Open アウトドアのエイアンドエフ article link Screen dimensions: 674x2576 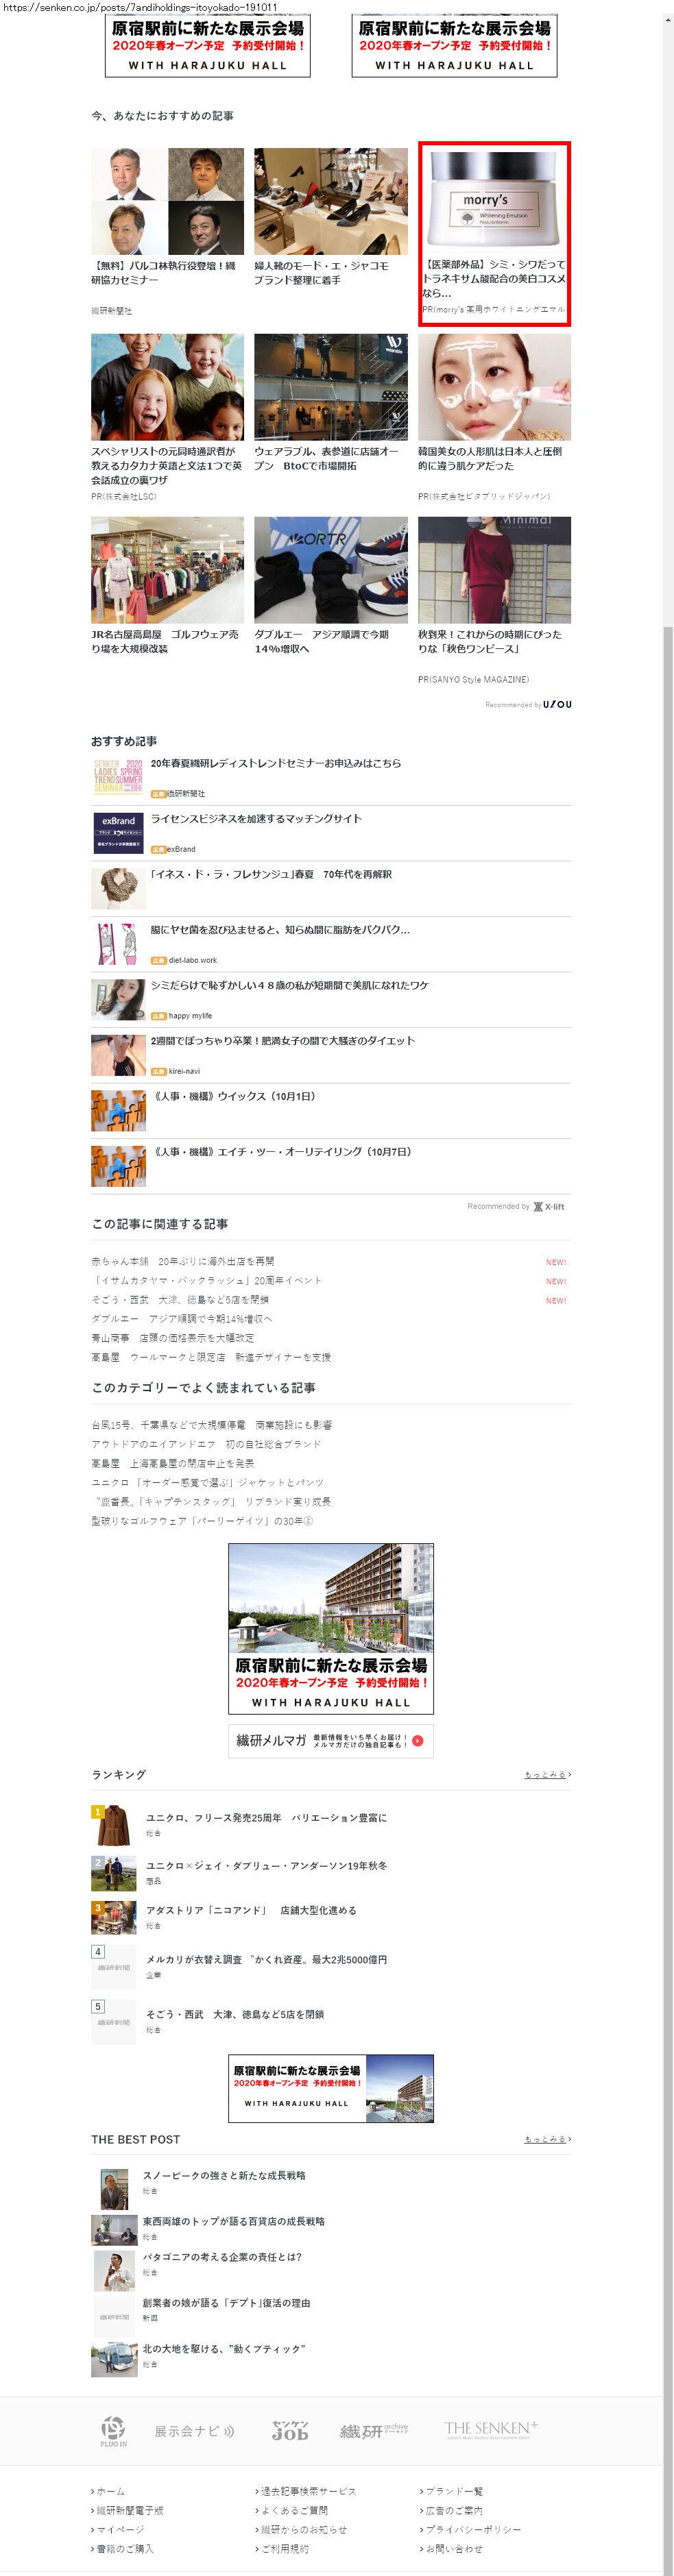206,1444
